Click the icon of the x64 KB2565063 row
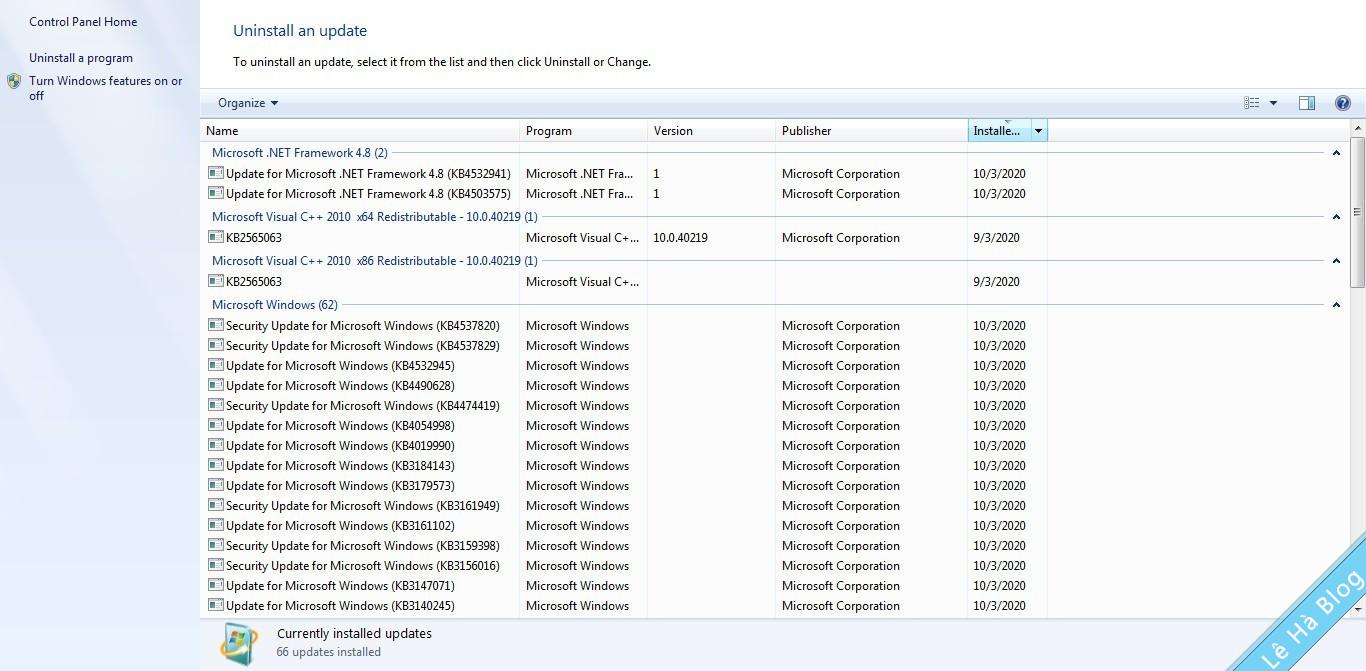 click(x=215, y=237)
